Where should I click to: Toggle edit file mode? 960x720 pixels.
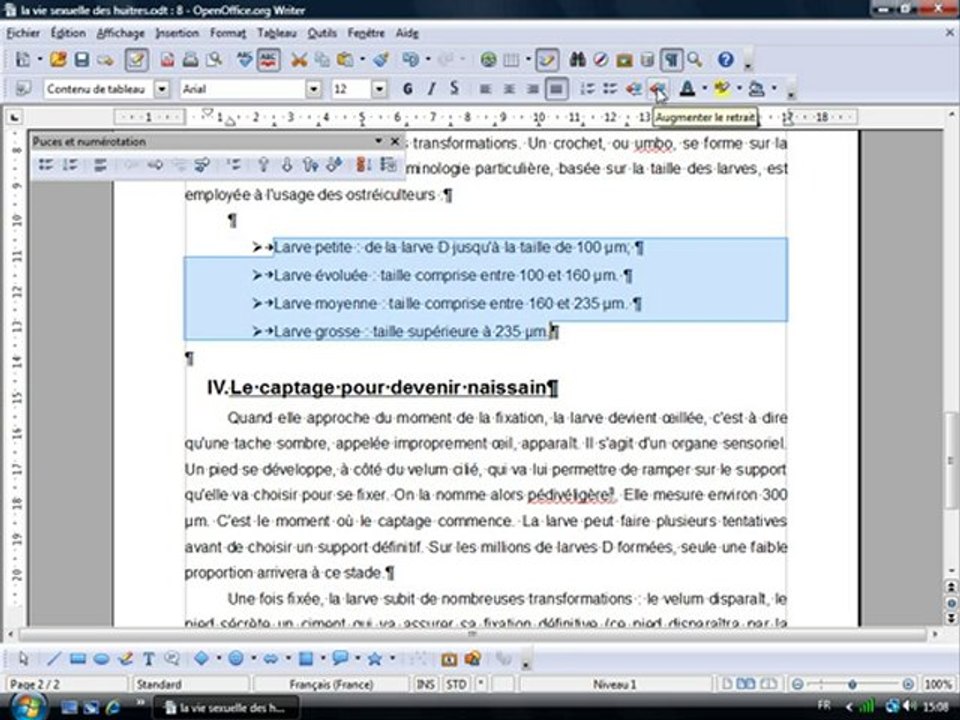136,59
